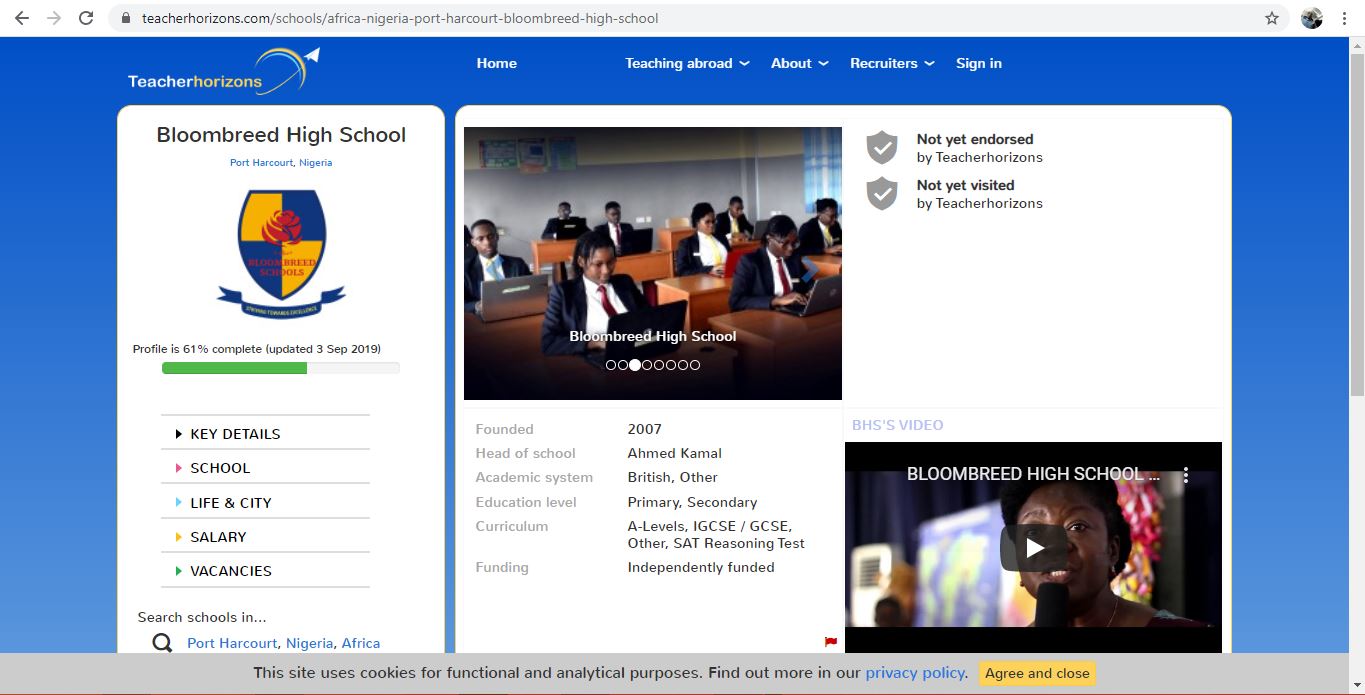Click the Teacherhorizons logo

click(x=223, y=72)
